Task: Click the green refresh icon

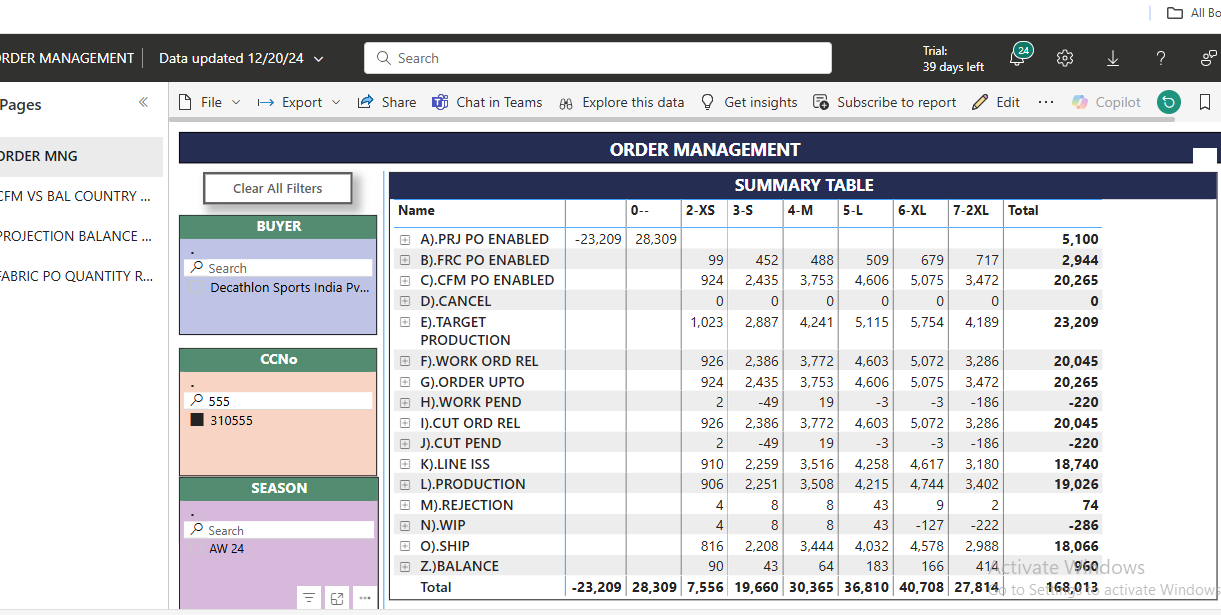Action: click(x=1168, y=102)
